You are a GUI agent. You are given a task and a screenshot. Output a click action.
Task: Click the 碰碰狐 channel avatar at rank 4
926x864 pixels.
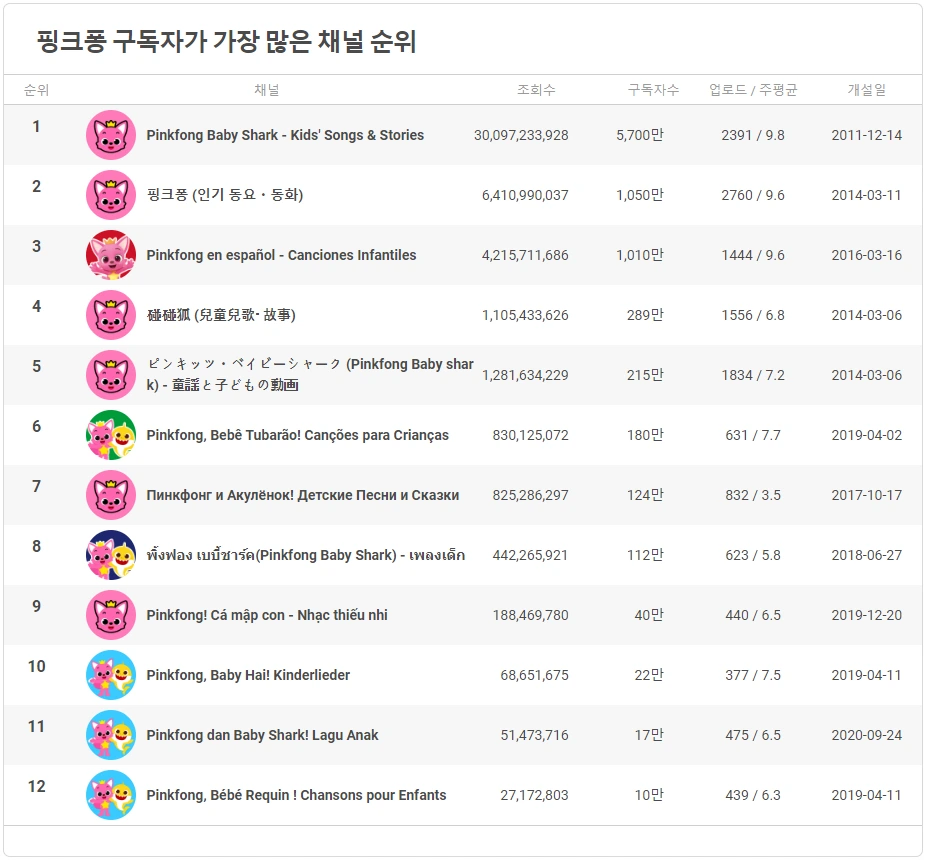111,315
